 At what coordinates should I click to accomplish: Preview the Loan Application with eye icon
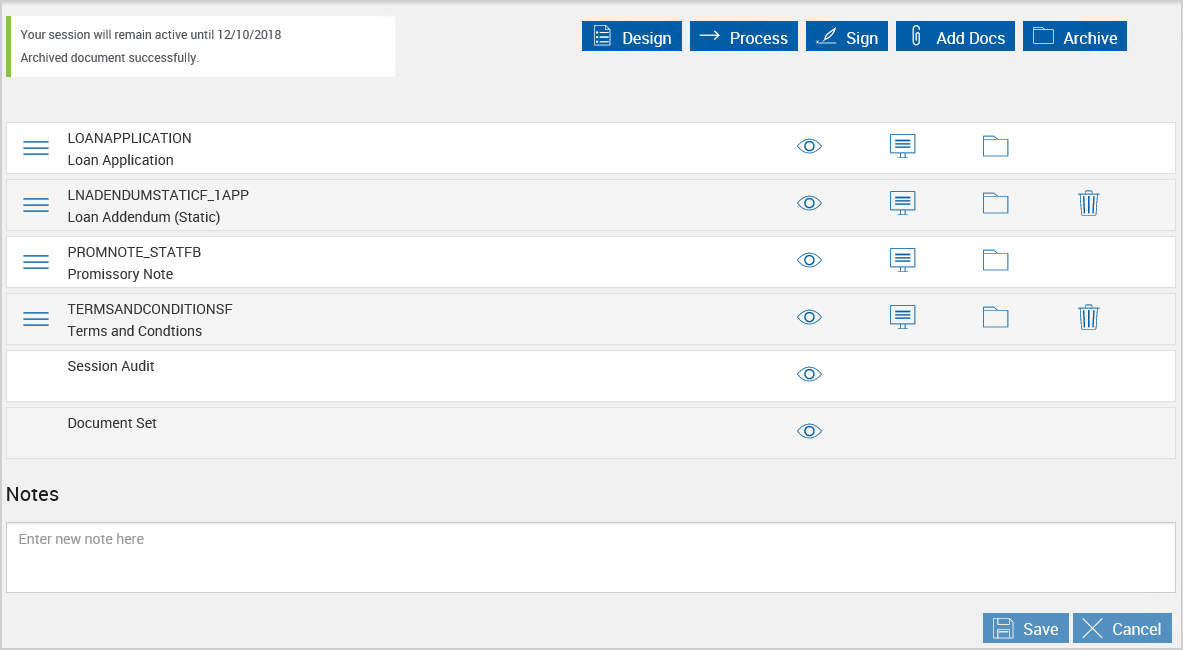[x=809, y=146]
